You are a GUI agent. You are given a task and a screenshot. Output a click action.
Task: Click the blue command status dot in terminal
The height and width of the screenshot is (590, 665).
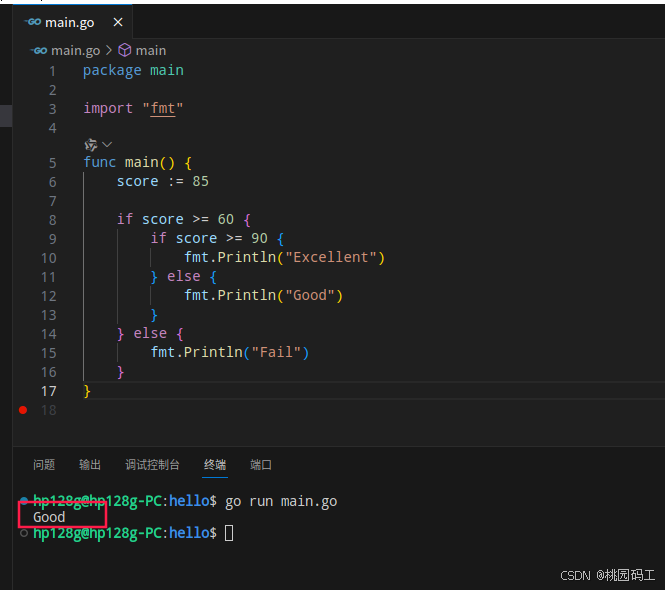(24, 501)
